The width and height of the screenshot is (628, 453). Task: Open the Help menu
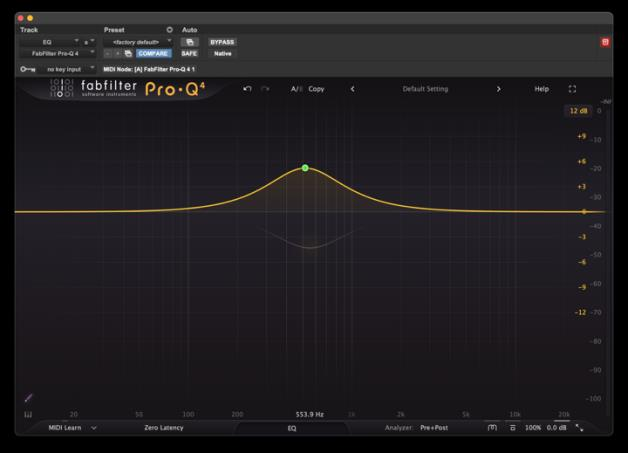tap(541, 89)
